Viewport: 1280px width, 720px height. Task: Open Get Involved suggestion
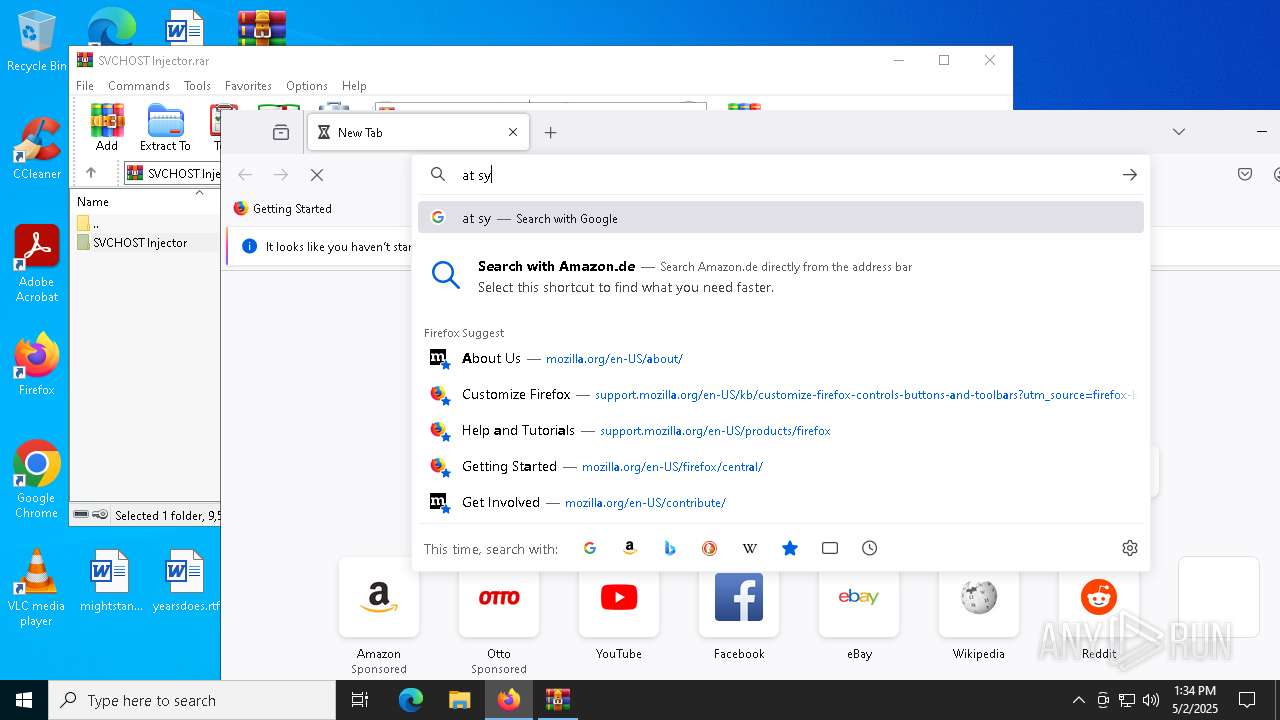tap(781, 502)
